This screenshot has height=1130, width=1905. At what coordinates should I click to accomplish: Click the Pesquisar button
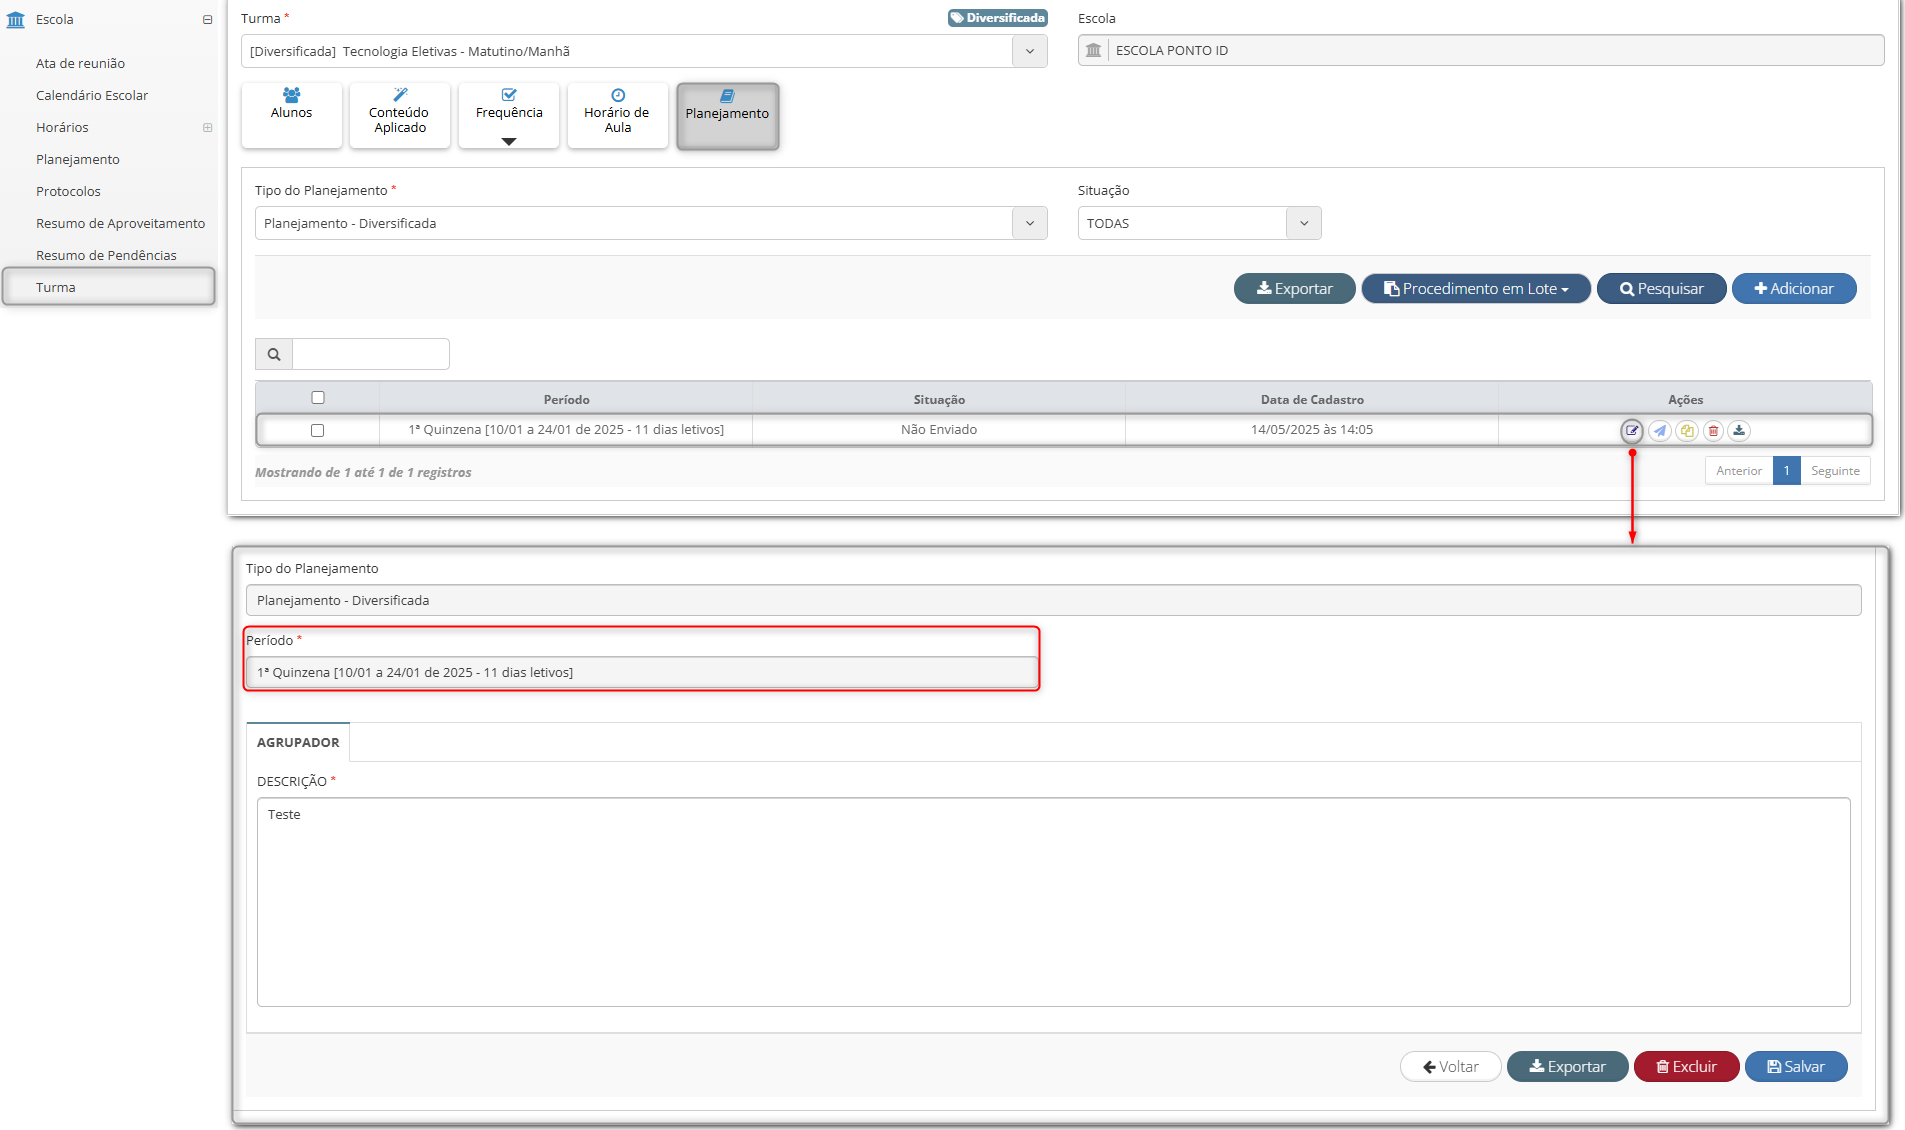click(1662, 289)
